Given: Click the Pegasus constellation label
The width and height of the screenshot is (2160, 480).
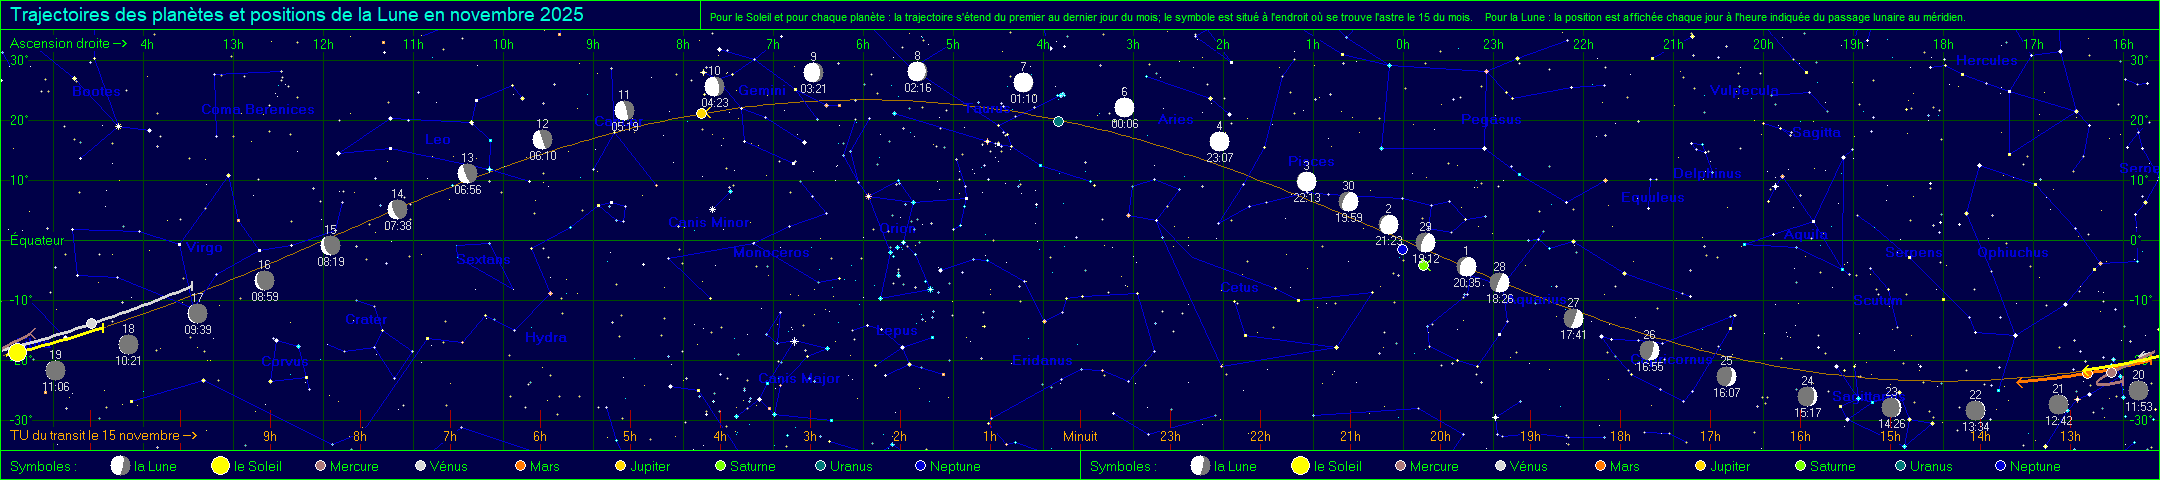Looking at the screenshot, I should [x=1491, y=120].
